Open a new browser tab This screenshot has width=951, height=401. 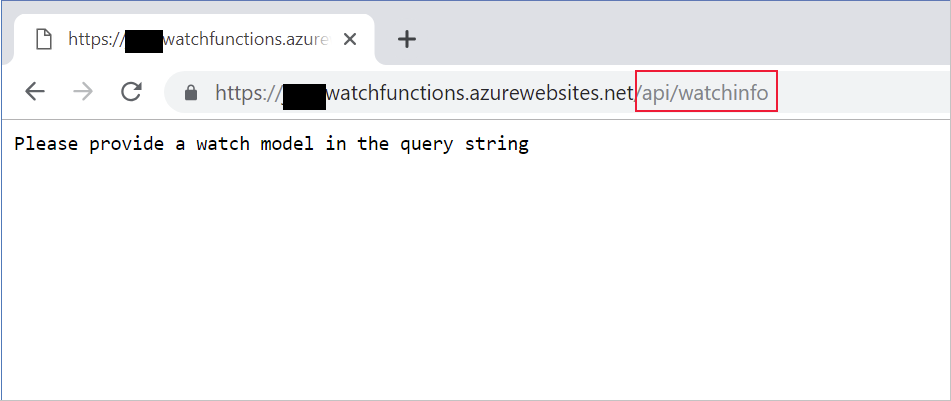tap(406, 39)
